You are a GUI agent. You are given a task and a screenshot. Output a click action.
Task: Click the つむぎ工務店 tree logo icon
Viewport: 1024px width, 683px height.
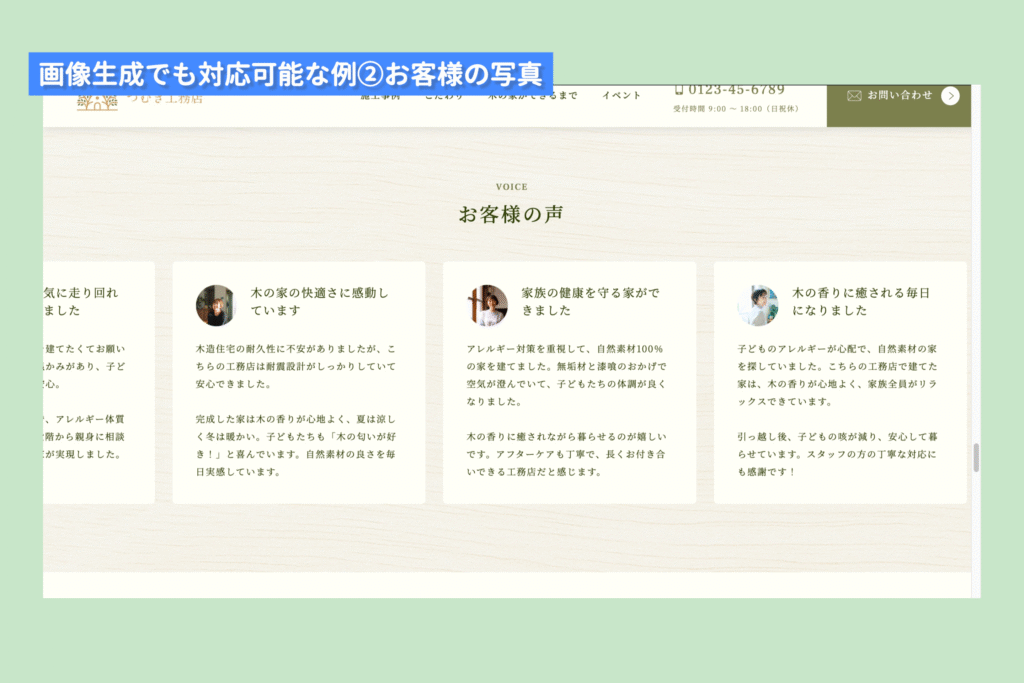click(x=97, y=102)
